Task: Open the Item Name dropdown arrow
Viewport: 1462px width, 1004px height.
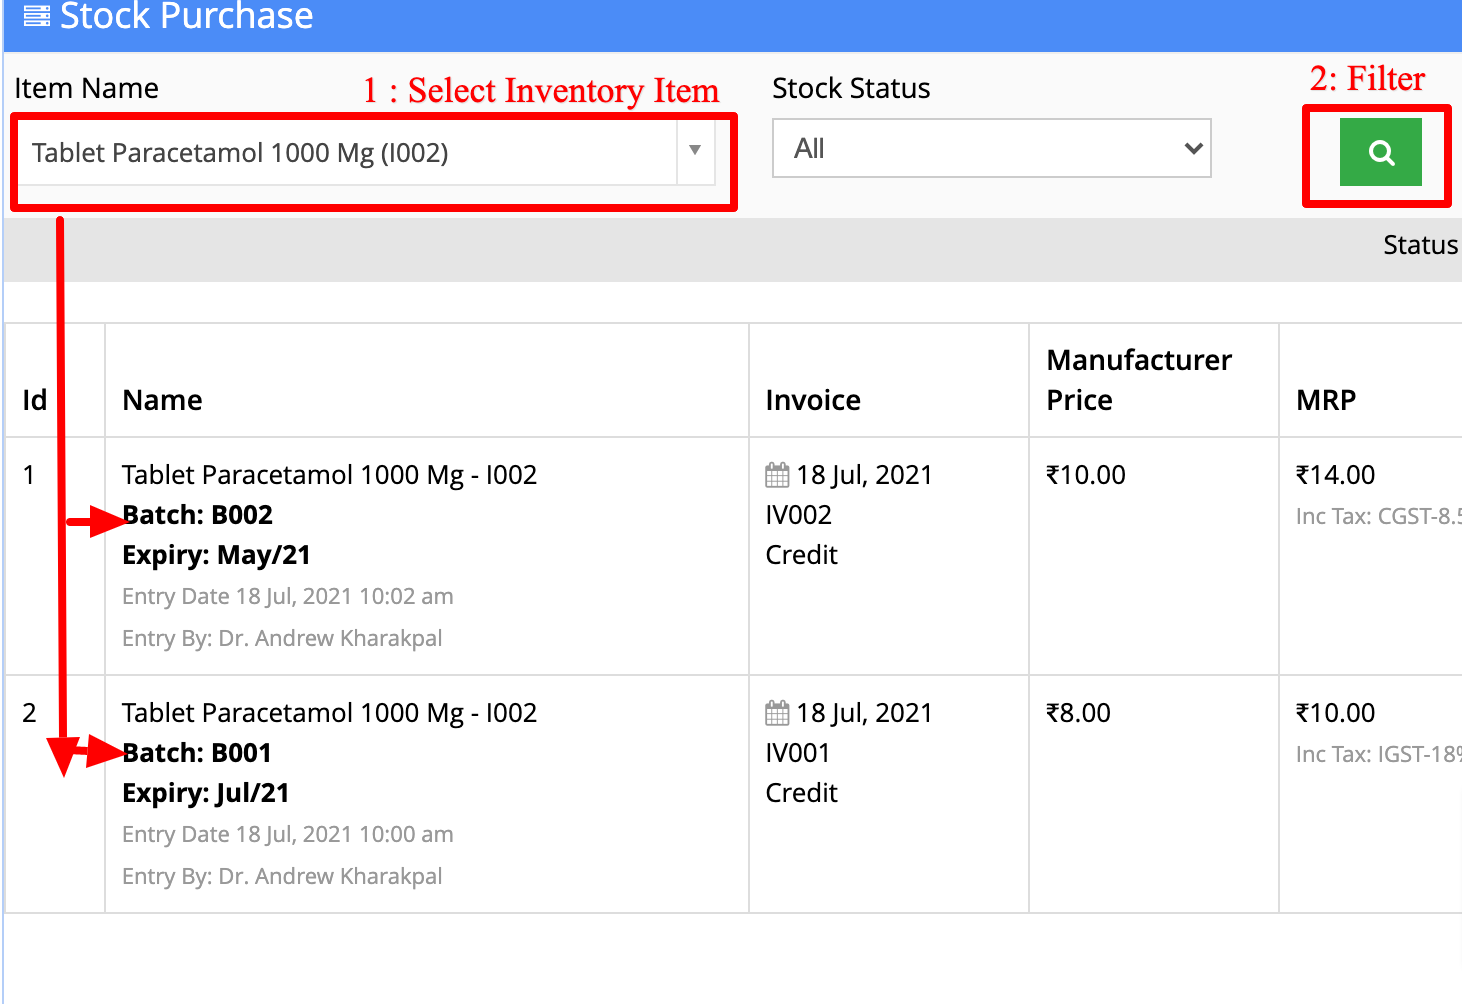Action: tap(695, 151)
